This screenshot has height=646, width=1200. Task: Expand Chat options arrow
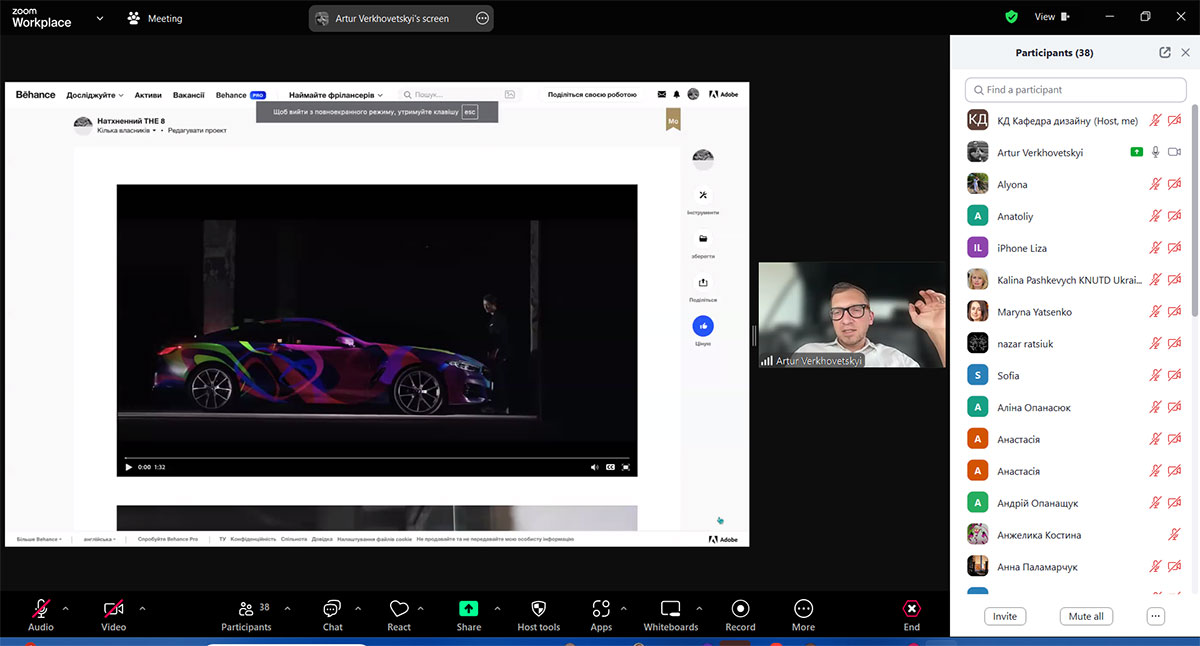pos(358,608)
